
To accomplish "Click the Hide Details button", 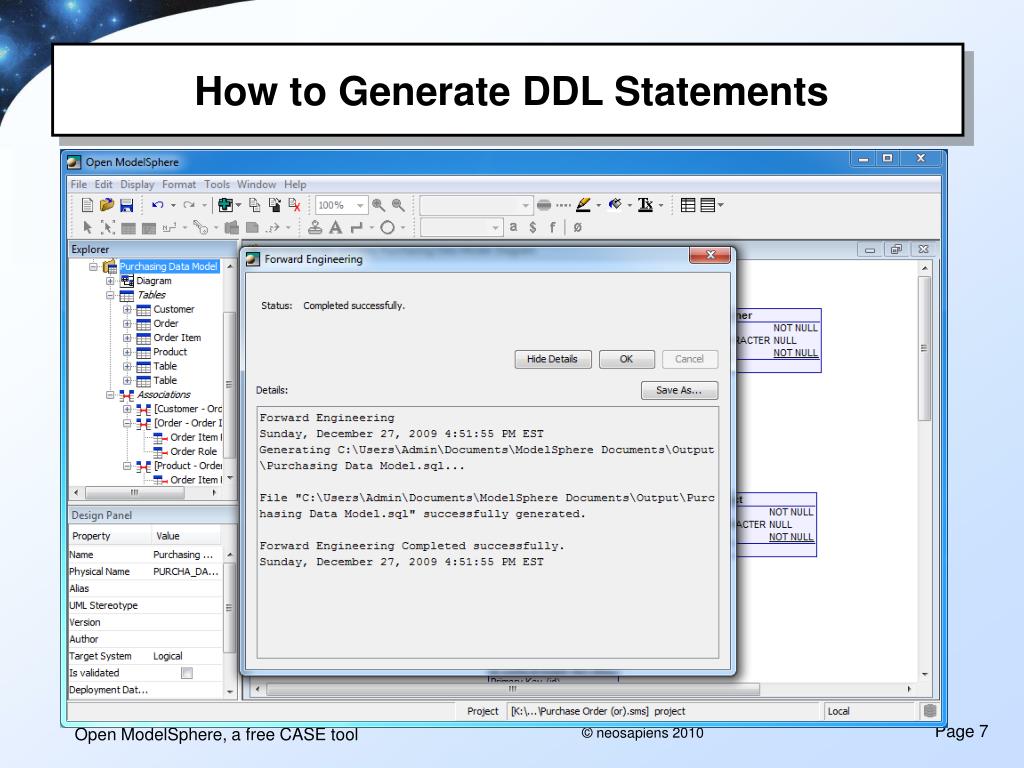I will (552, 359).
